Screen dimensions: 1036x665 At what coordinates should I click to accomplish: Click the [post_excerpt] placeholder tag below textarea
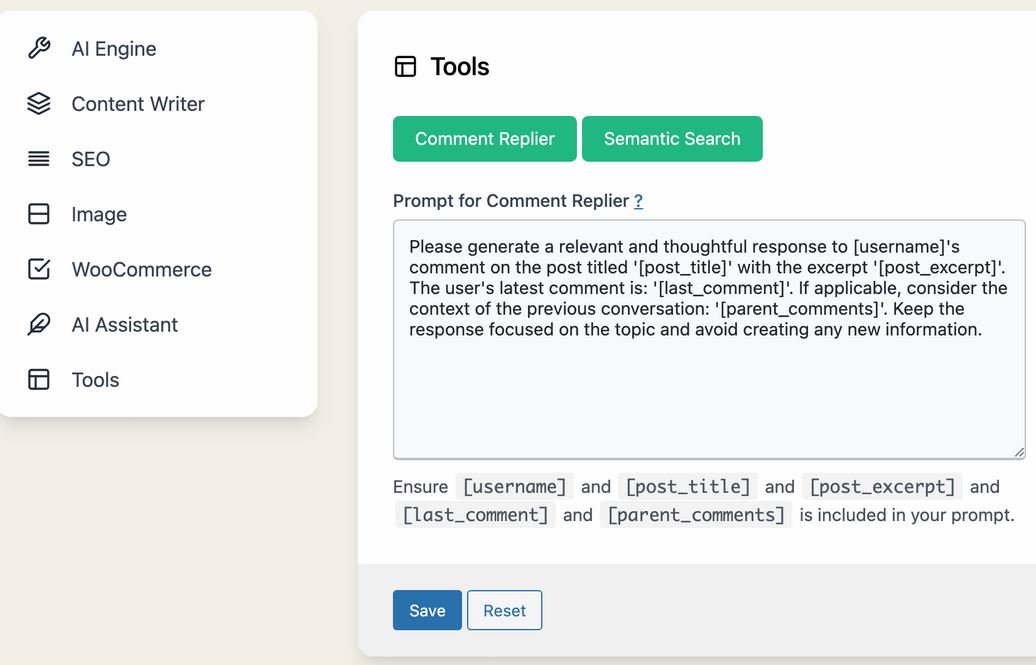pyautogui.click(x=882, y=487)
